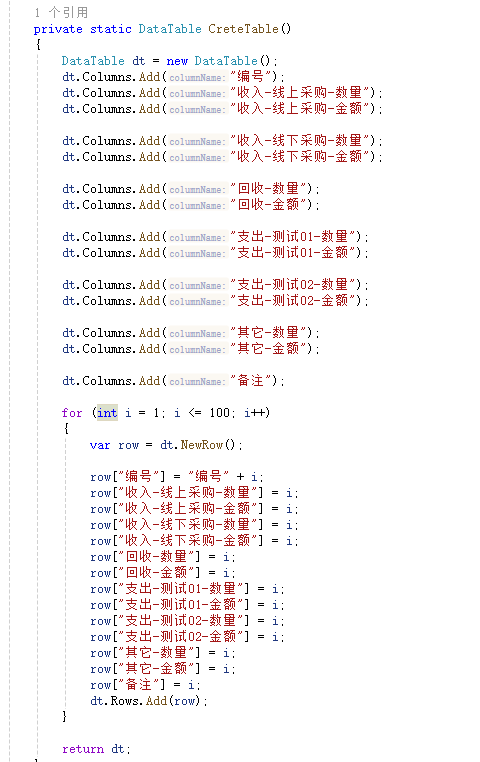Click the "new DataTable()" declaration line
Viewport: 480px width, 762px height.
coord(170,61)
